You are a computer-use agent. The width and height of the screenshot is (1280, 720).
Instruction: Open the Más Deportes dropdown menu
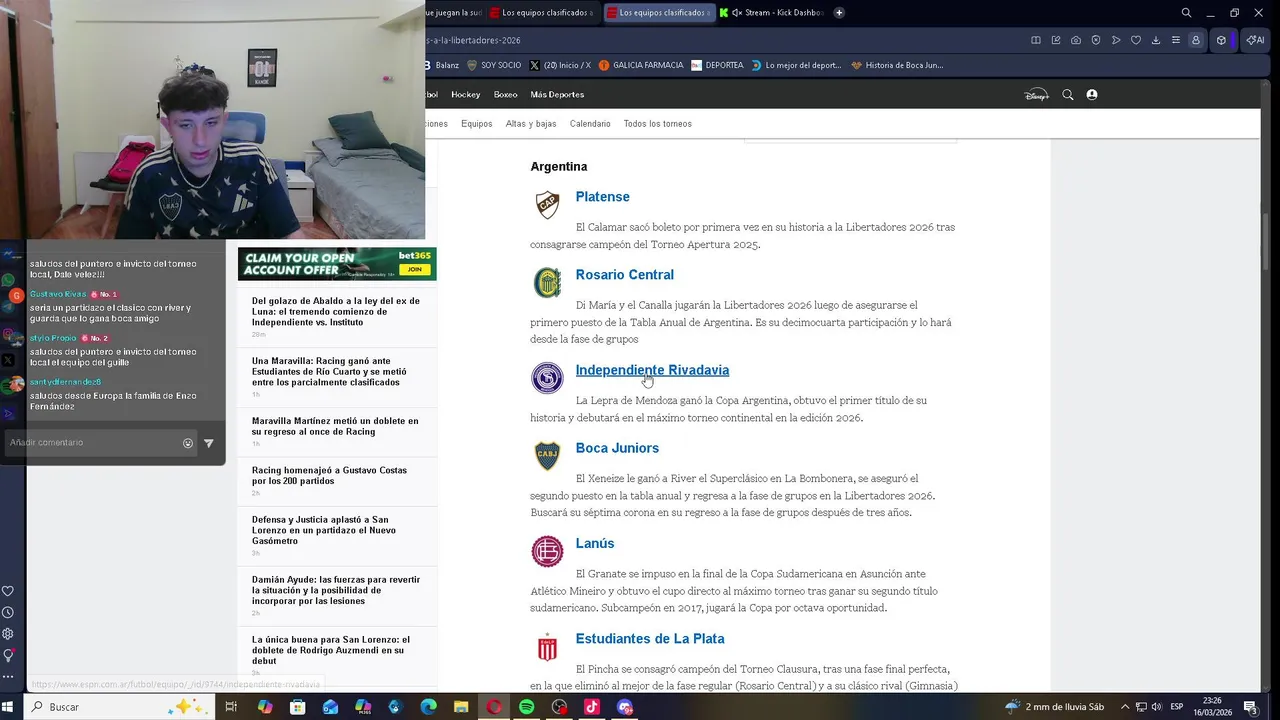tap(557, 95)
